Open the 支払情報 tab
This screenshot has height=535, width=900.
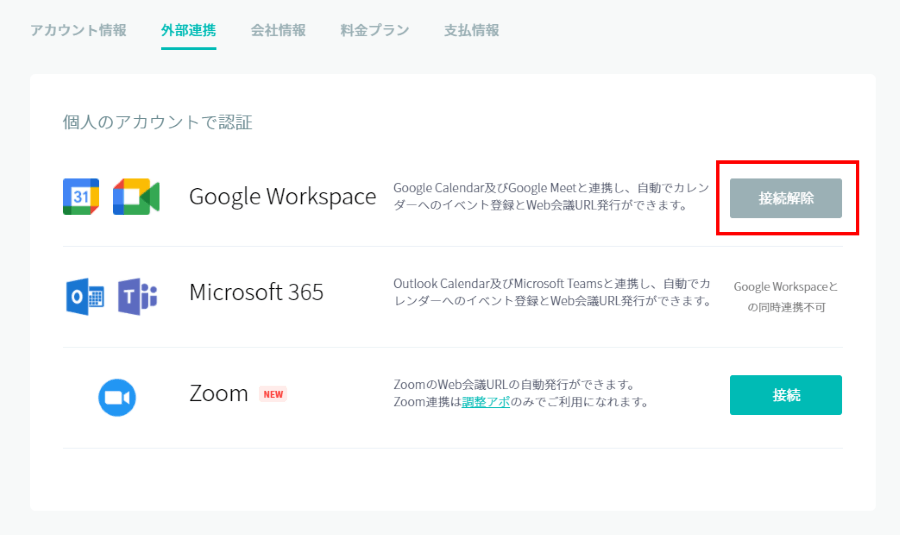[x=471, y=30]
